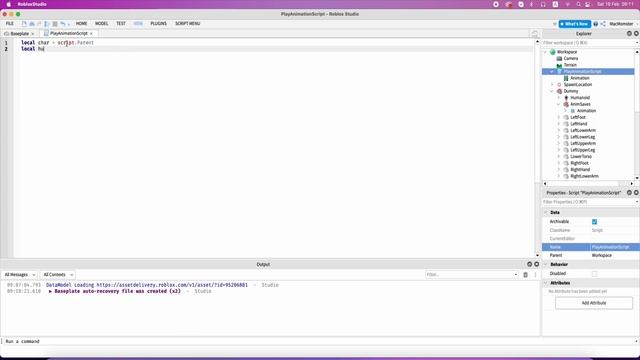This screenshot has width=640, height=360.
Task: Select Animation under AnimSaves
Action: click(x=586, y=111)
